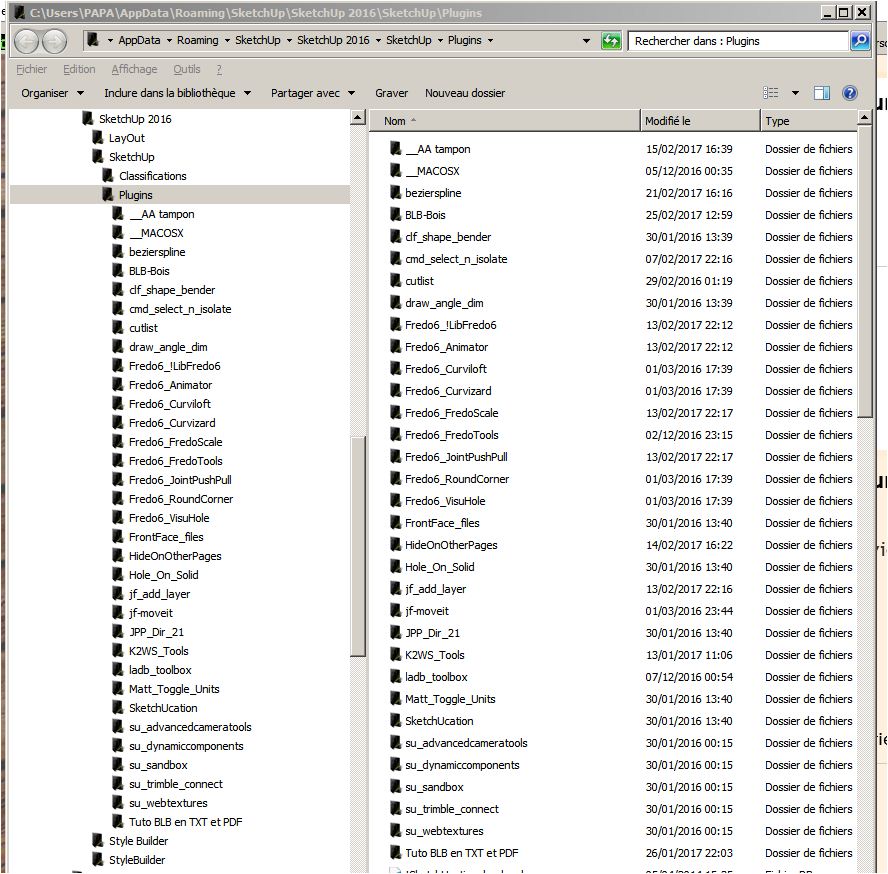
Task: Open the Edition menu
Action: click(x=79, y=69)
